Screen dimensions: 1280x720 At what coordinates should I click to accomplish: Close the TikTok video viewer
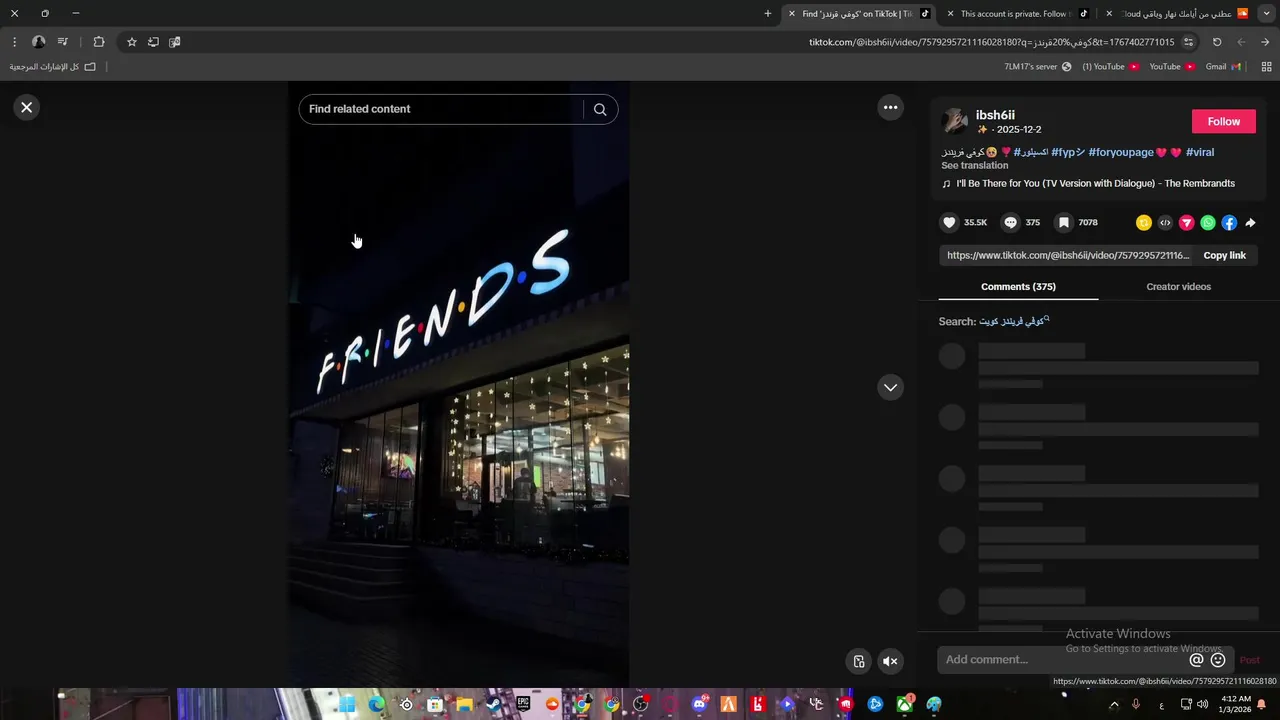pos(27,107)
